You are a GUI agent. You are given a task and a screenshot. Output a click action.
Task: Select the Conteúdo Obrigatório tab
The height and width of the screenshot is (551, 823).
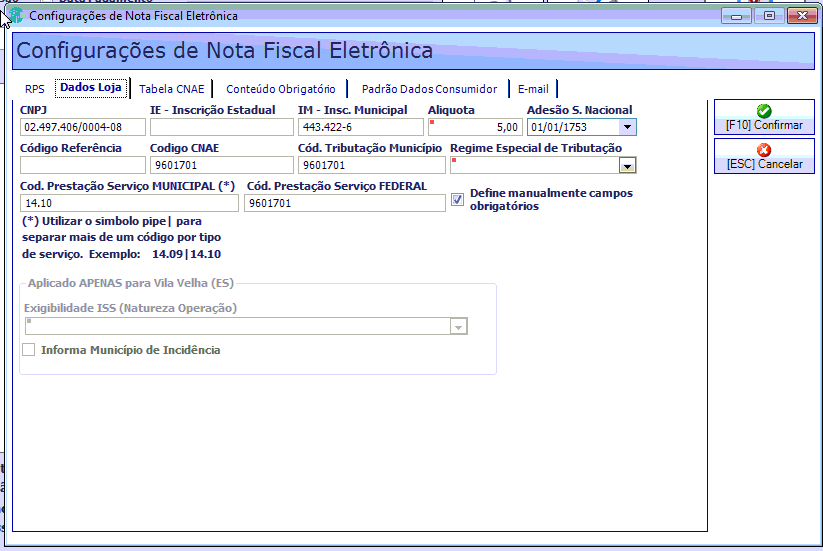point(281,89)
